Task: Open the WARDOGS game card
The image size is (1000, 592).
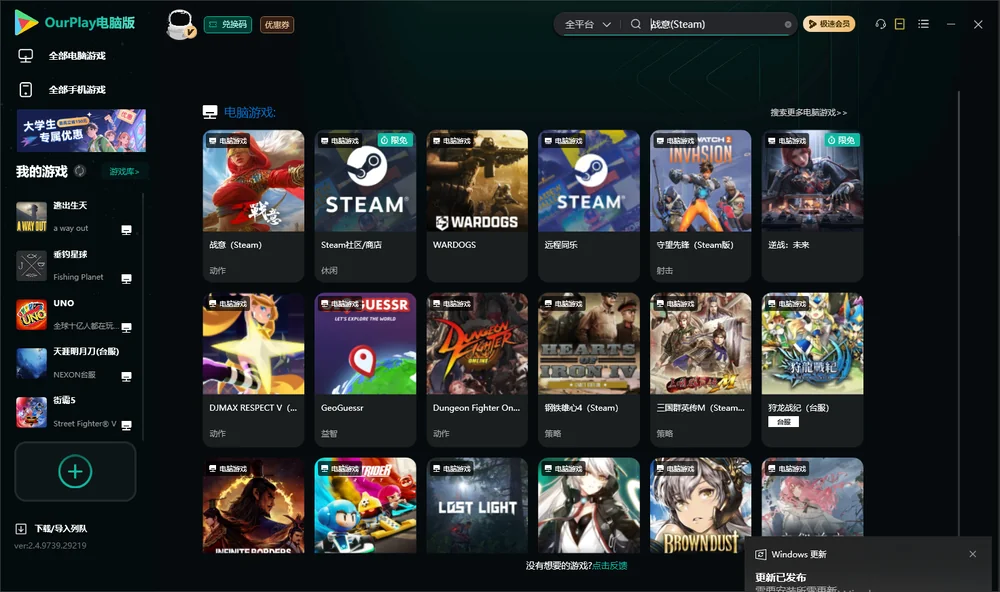Action: 477,206
